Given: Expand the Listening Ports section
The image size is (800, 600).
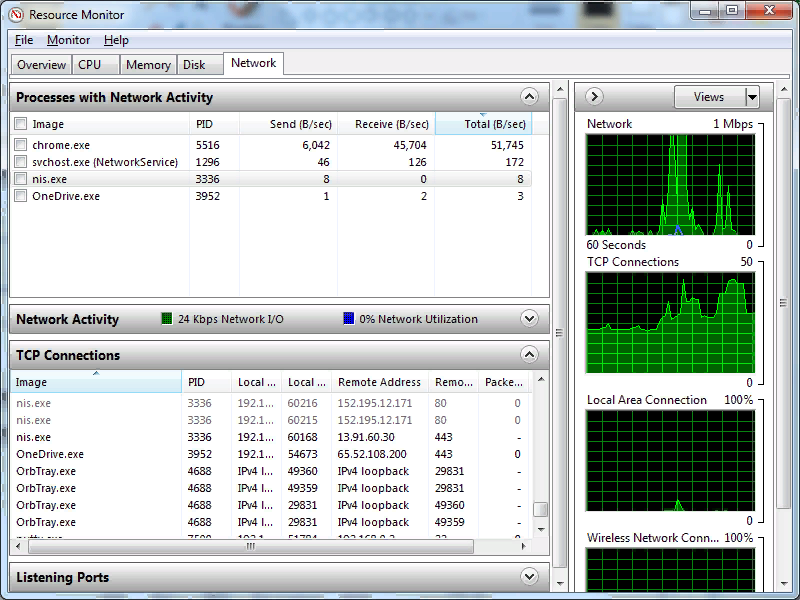Looking at the screenshot, I should 529,577.
